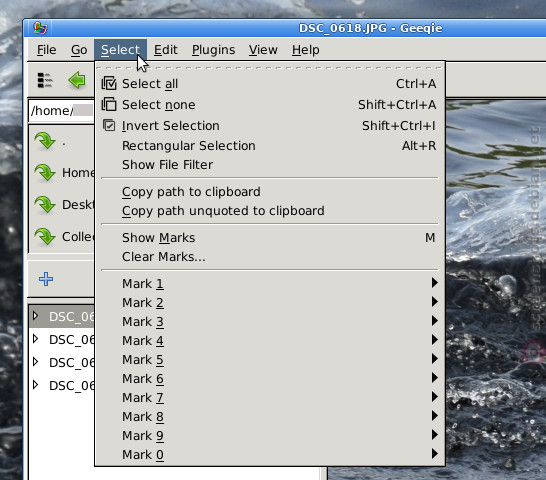Click the blue plus add bookmark icon

click(x=46, y=279)
